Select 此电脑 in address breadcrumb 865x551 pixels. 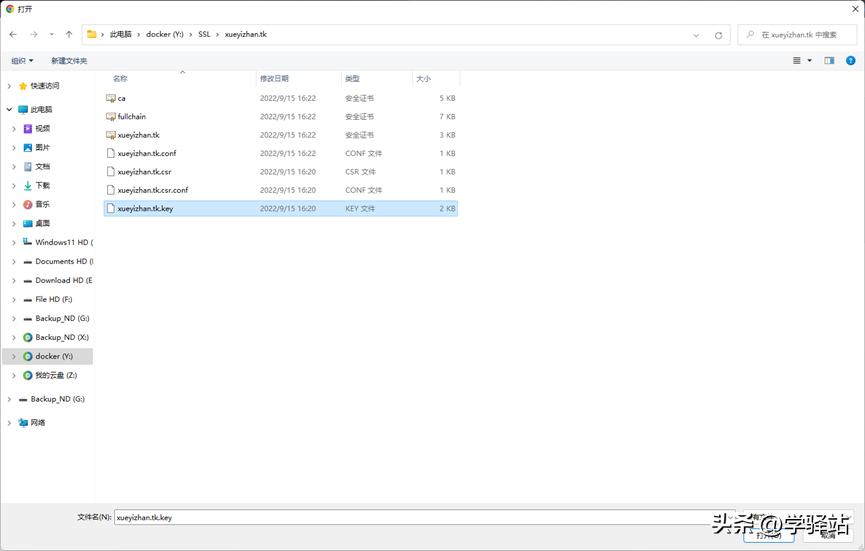coord(120,34)
